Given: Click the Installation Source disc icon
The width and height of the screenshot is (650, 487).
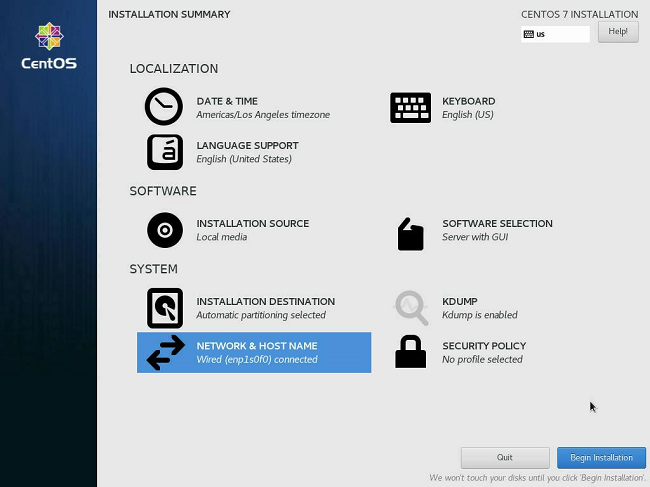Looking at the screenshot, I should click(165, 230).
